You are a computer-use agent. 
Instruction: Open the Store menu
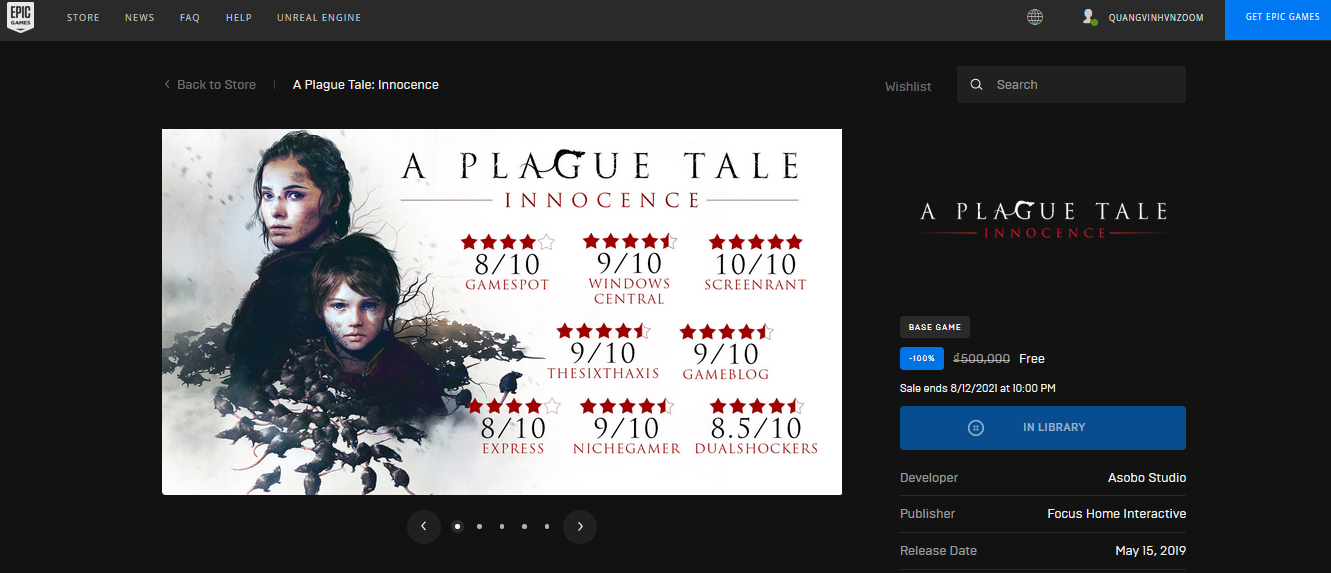[x=83, y=18]
